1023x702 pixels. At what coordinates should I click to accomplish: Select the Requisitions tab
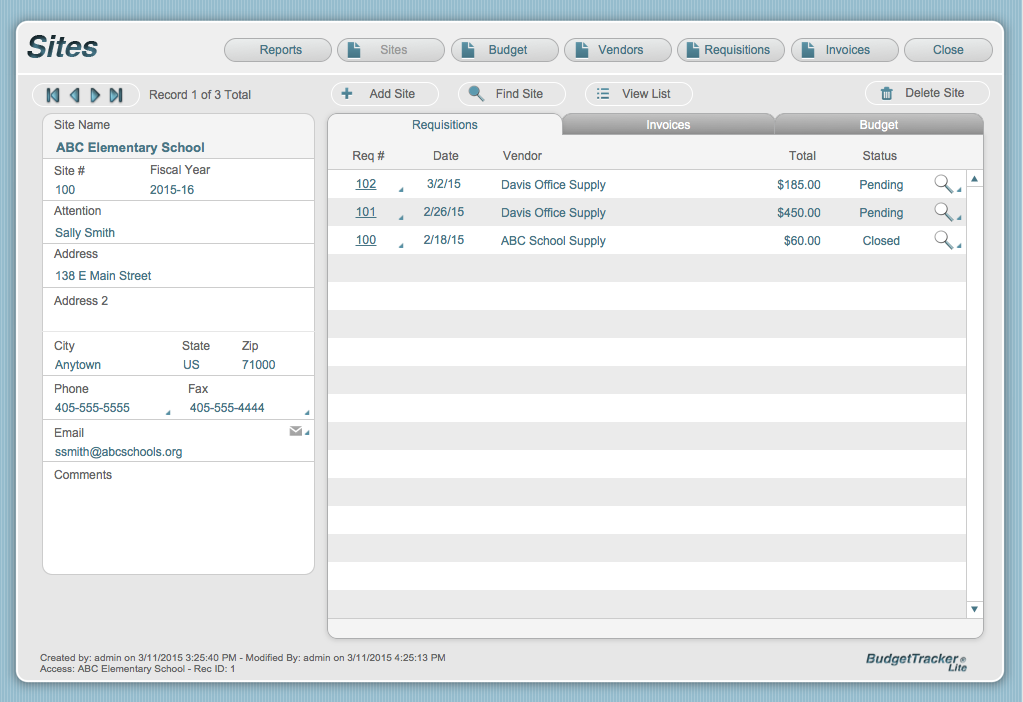click(x=445, y=125)
